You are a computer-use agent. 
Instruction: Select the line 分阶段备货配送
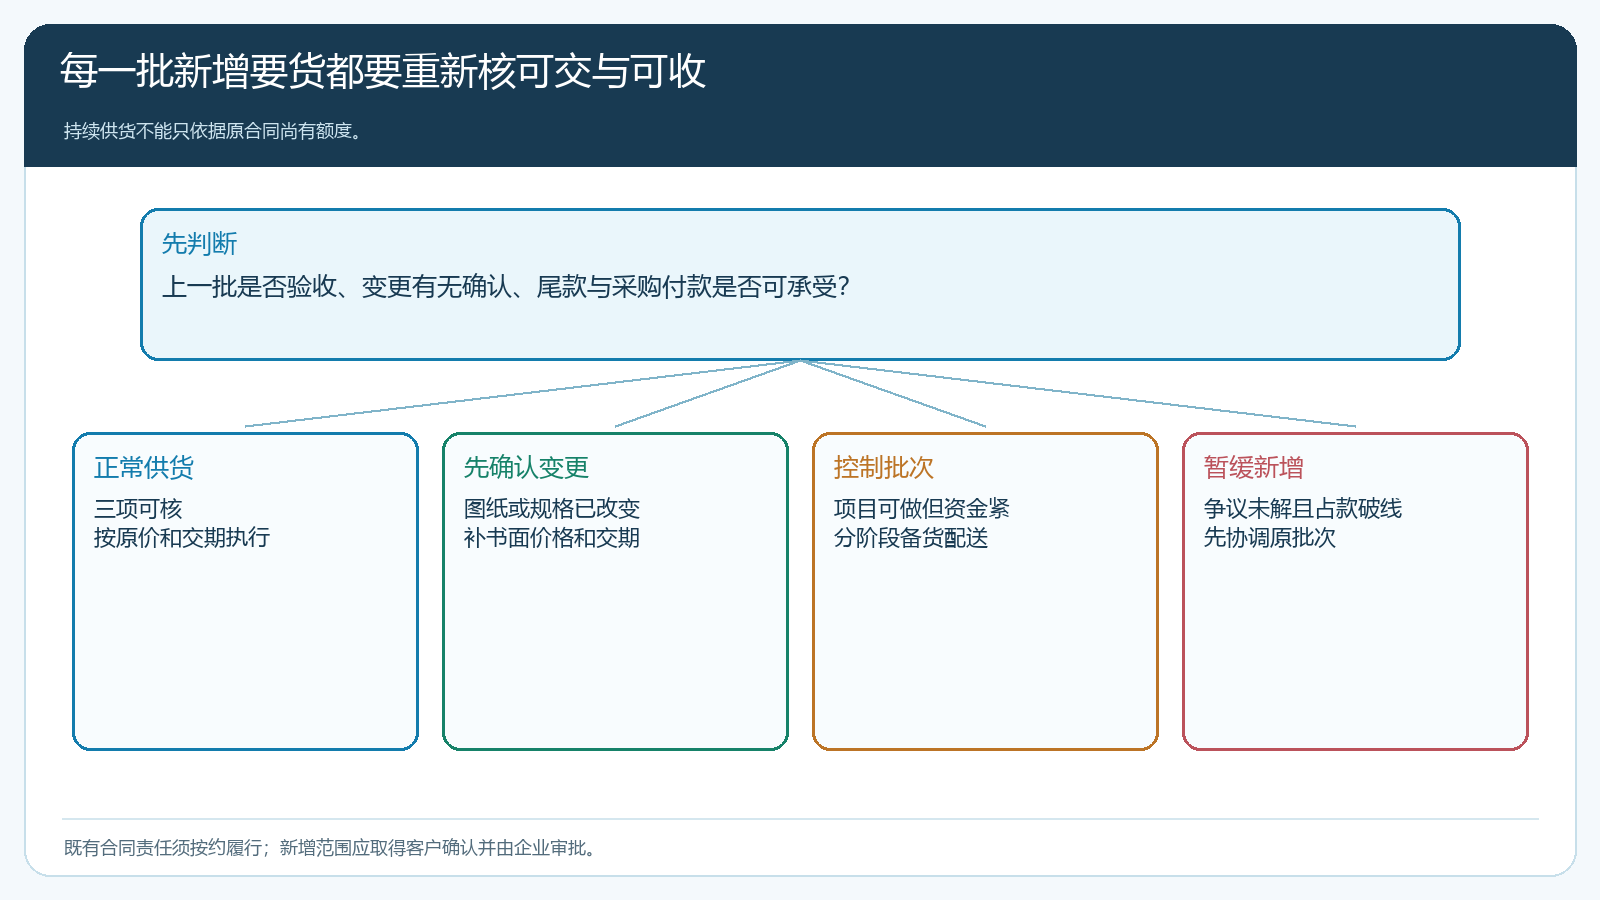(911, 538)
